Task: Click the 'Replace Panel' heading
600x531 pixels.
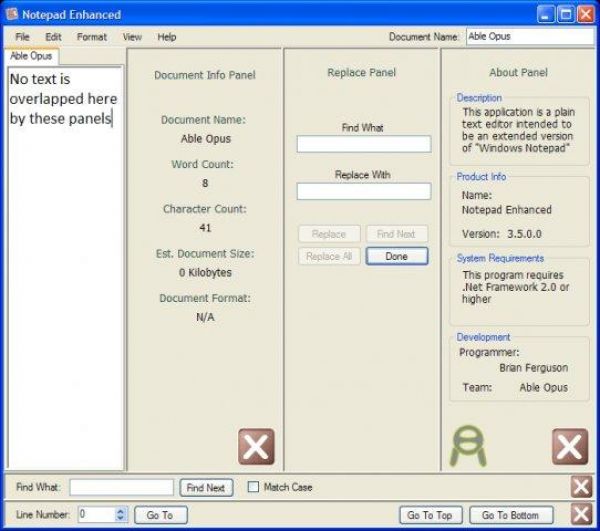Action: 362,73
